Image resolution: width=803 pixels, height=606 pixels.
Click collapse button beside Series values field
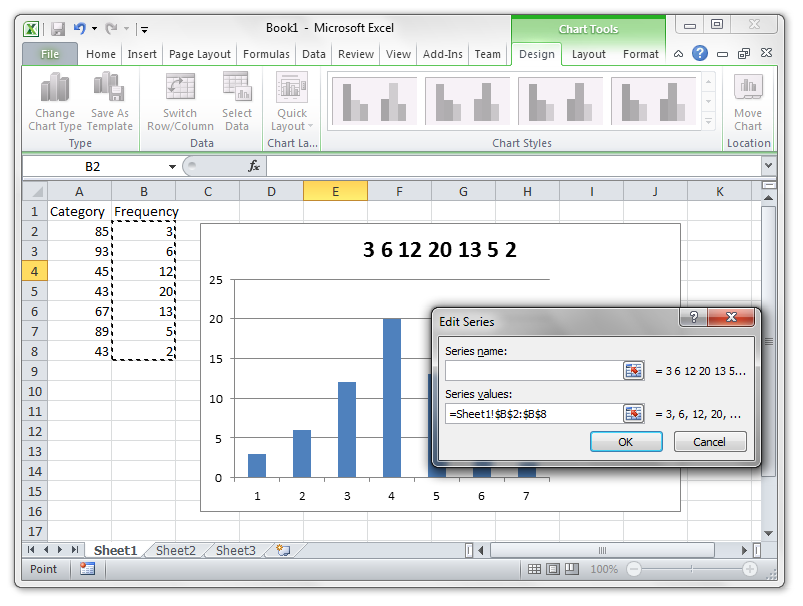pyautogui.click(x=633, y=413)
